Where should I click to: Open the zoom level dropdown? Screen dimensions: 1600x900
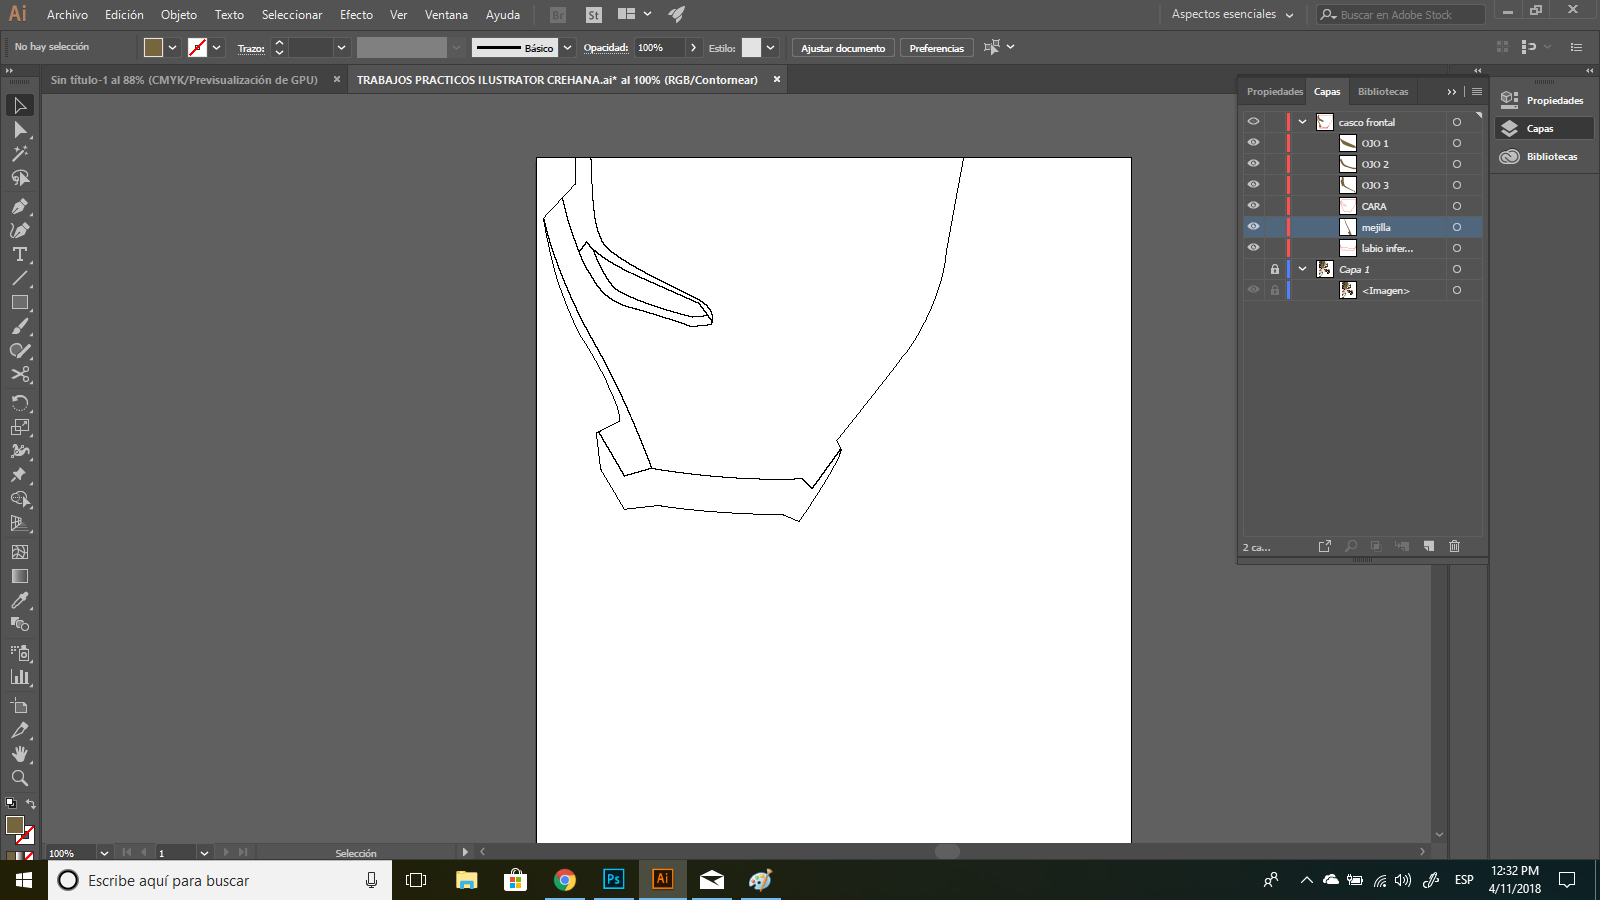coord(104,853)
